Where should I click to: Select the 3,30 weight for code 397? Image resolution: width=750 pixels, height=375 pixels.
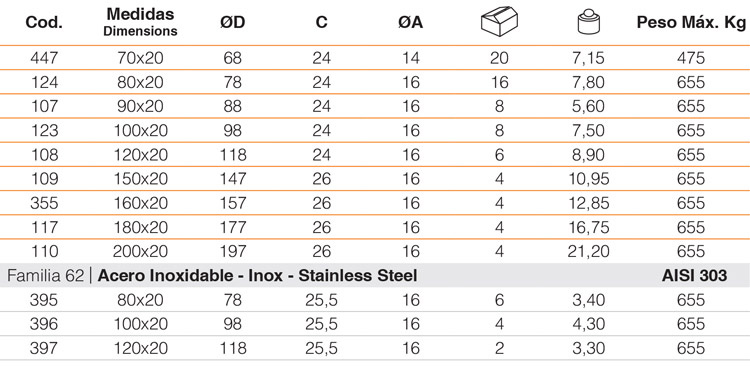click(588, 348)
